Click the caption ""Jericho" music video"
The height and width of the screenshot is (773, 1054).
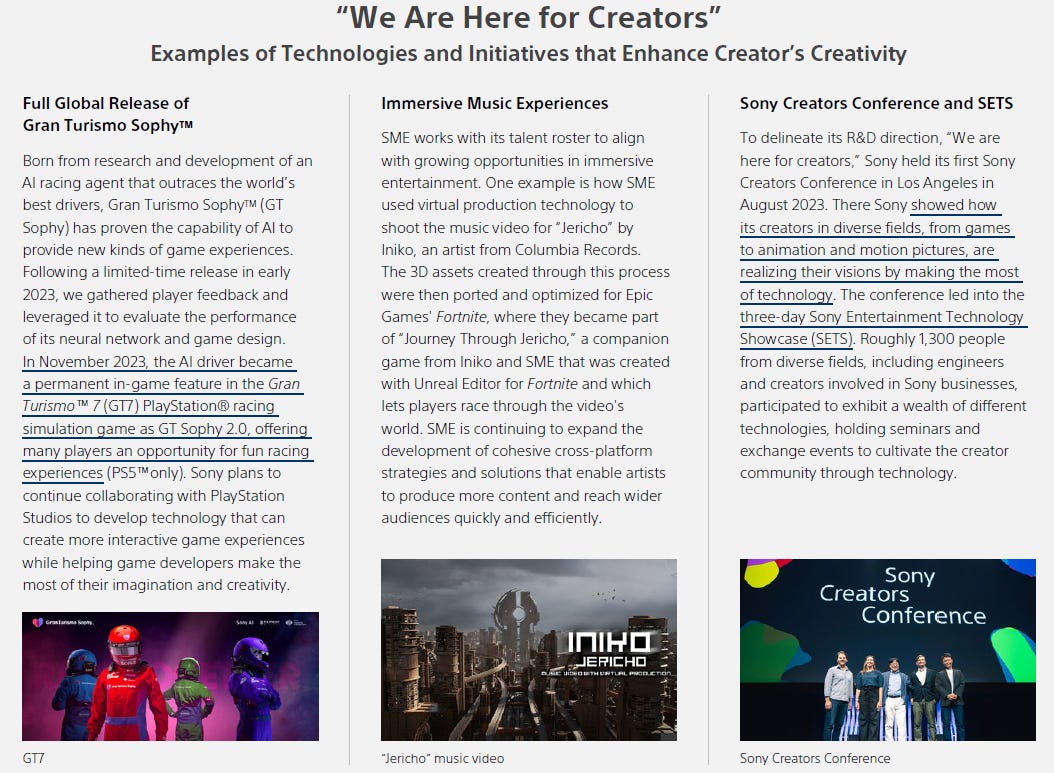tap(442, 758)
